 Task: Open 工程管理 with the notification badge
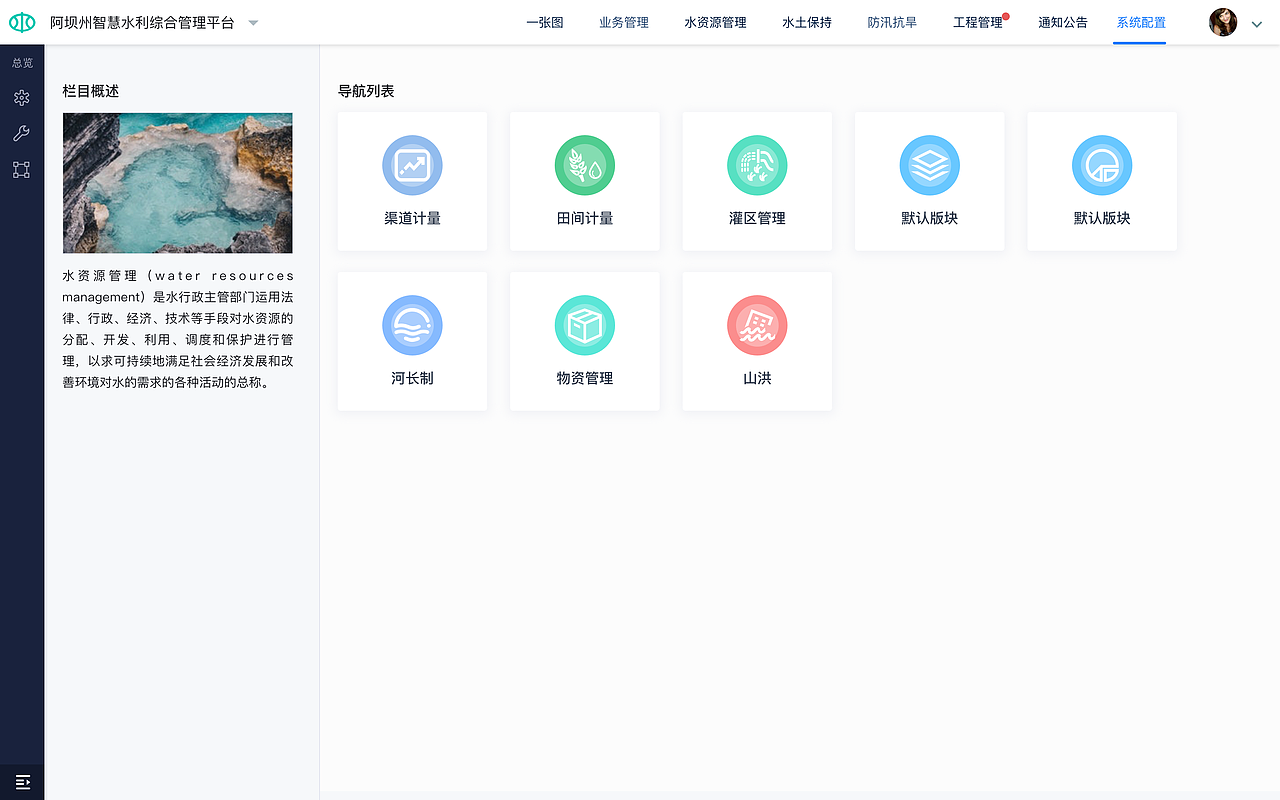point(977,22)
